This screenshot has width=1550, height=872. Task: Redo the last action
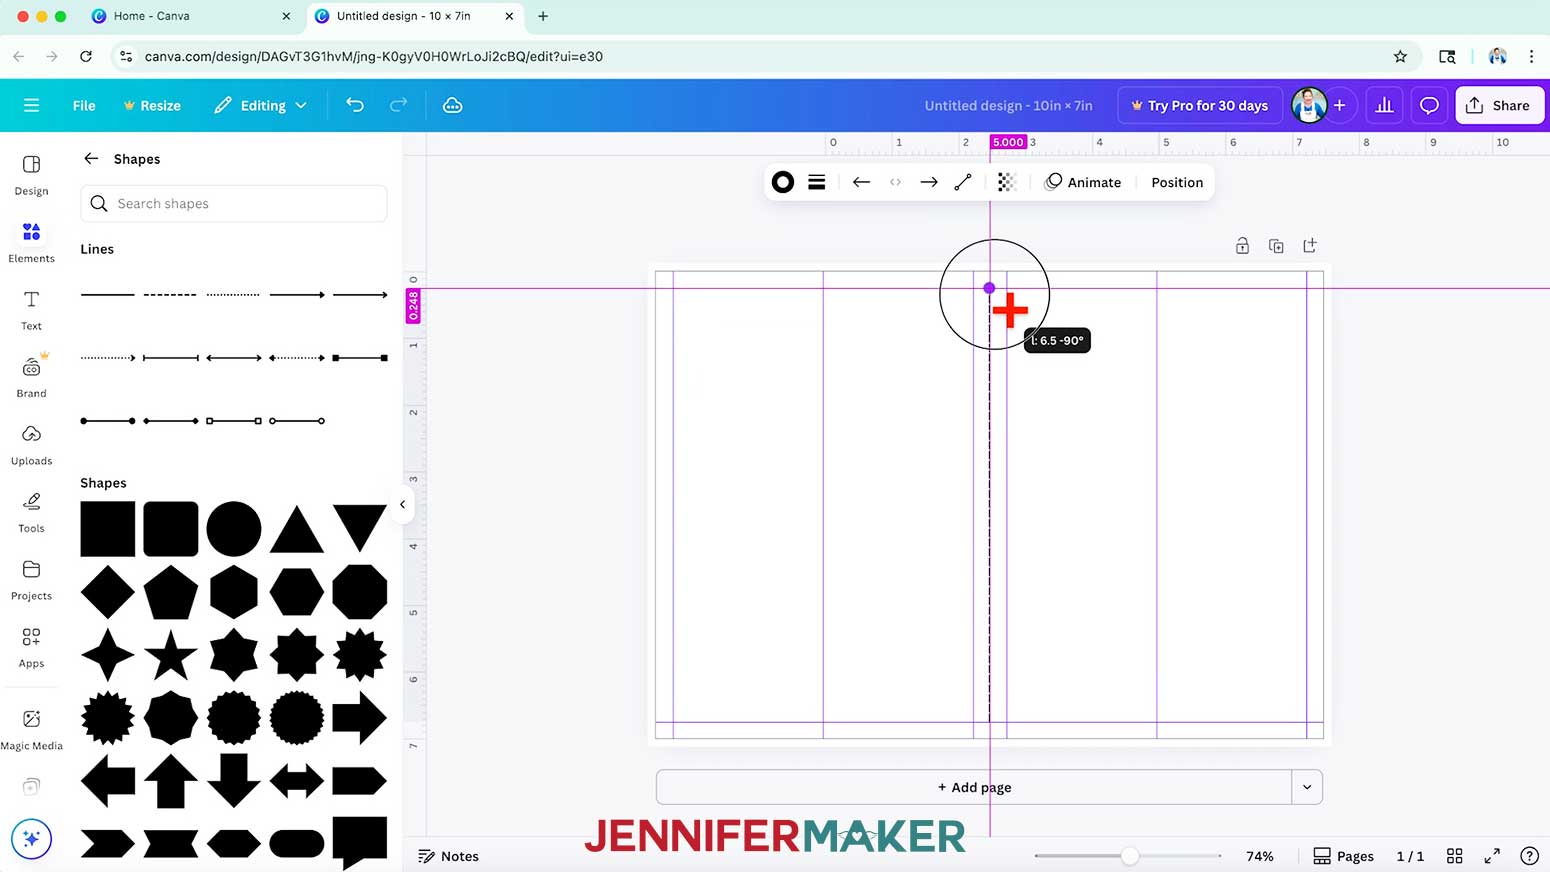click(398, 105)
